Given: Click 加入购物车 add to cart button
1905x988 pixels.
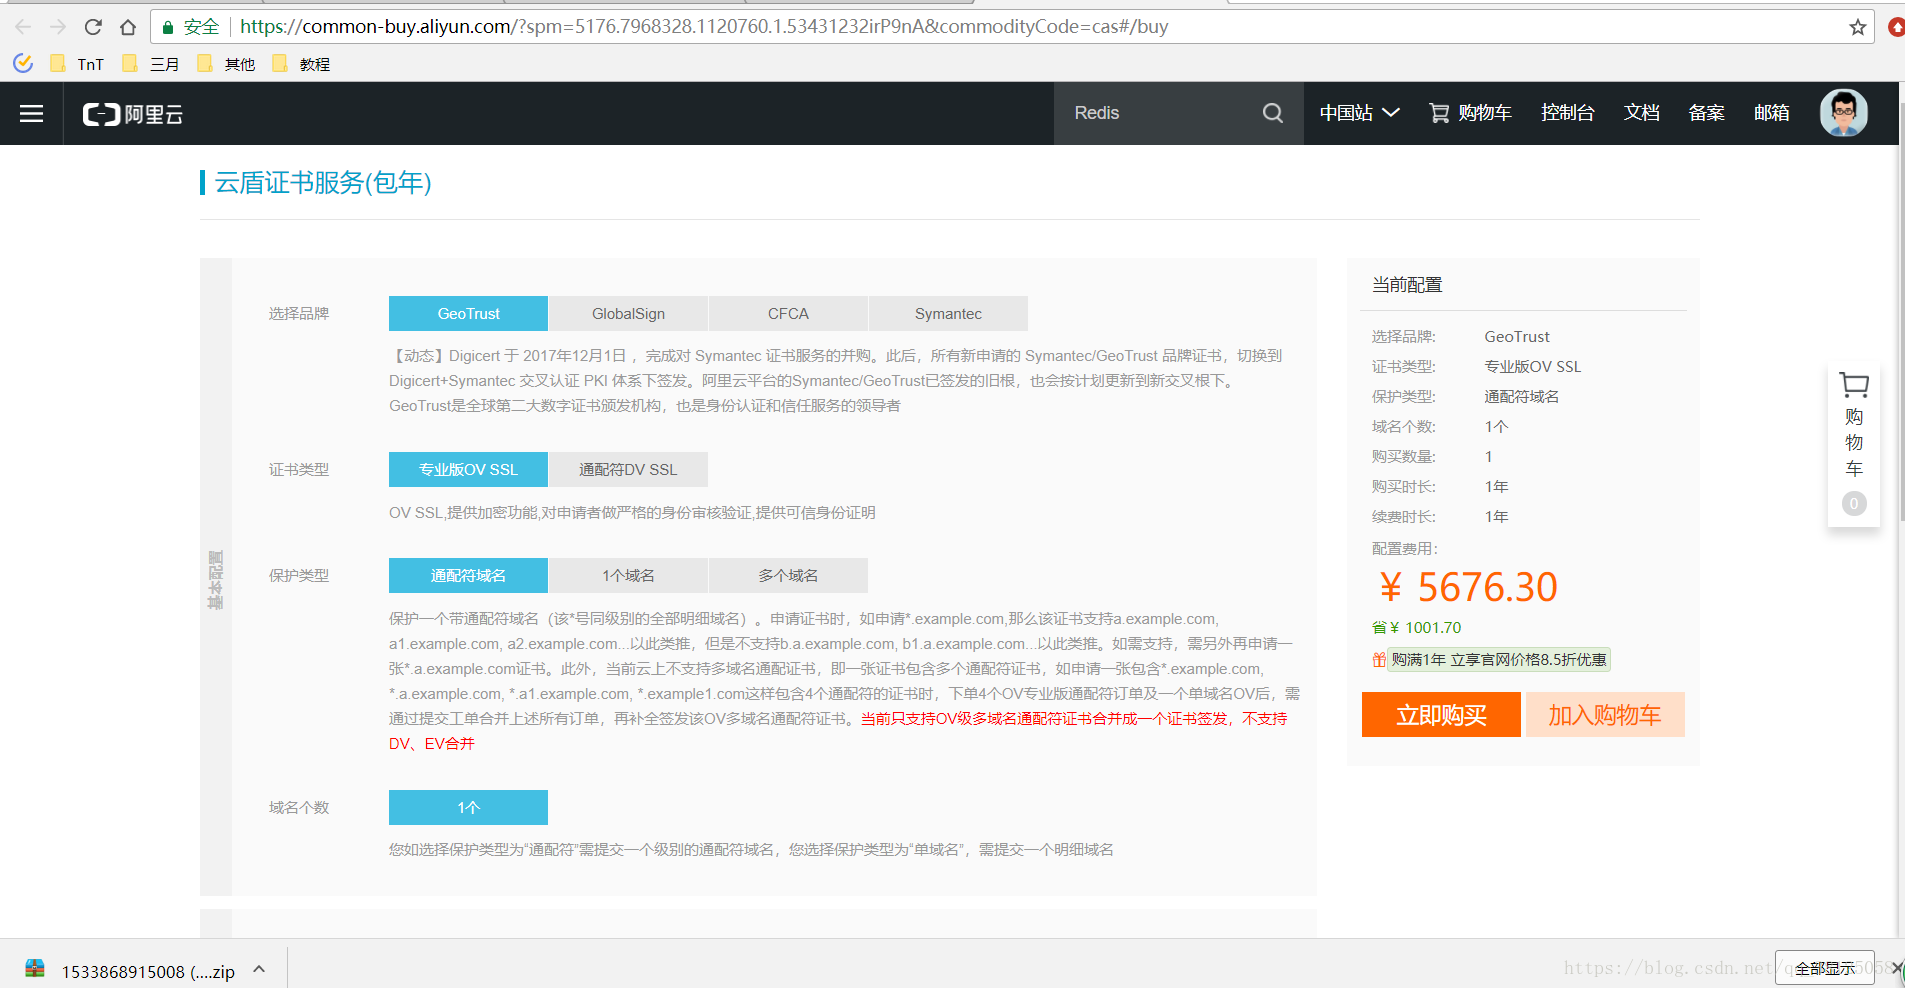Looking at the screenshot, I should [x=1605, y=714].
